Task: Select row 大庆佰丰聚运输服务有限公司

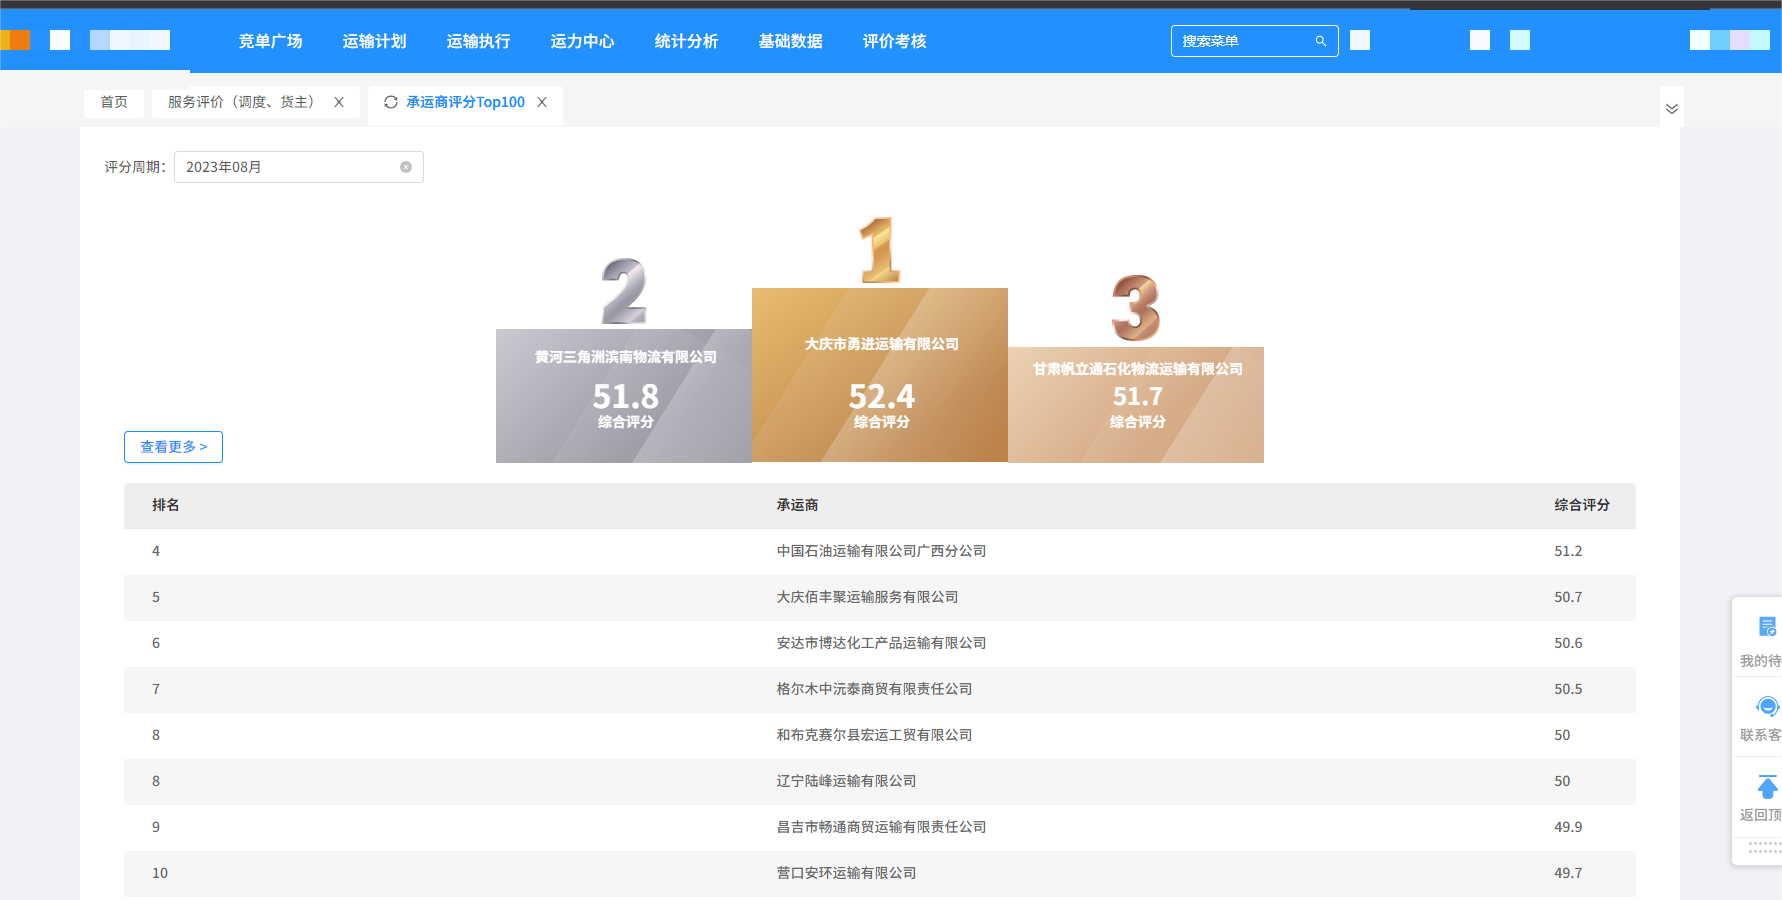Action: pos(880,597)
